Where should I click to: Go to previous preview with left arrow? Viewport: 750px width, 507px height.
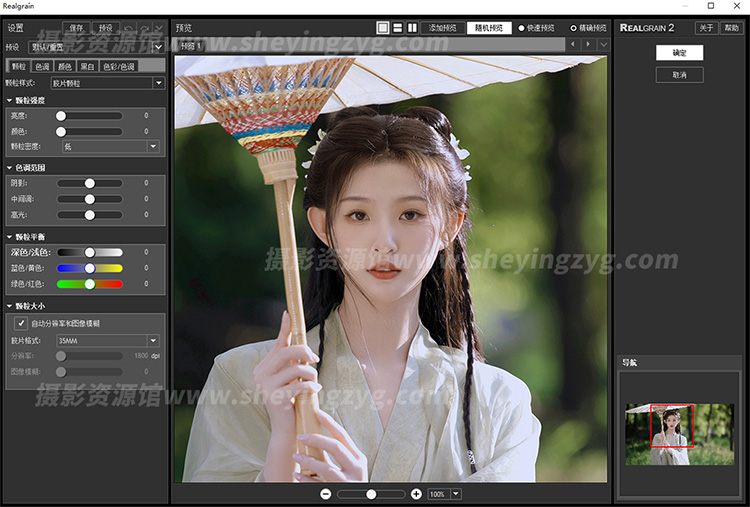click(573, 45)
